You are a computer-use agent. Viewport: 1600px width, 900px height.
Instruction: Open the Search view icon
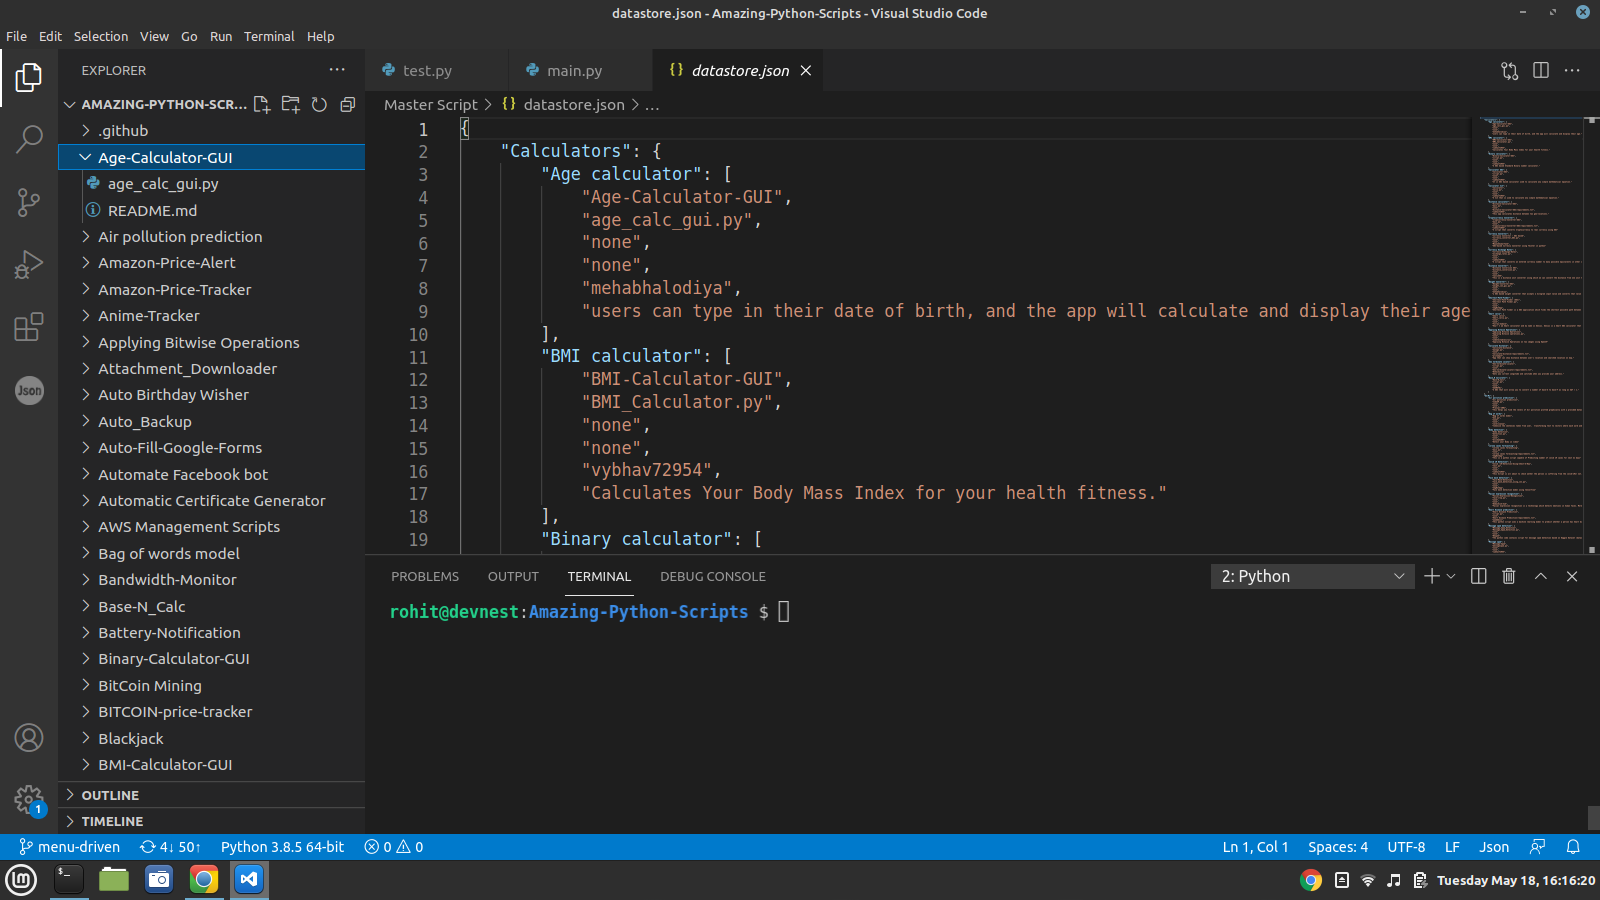pos(29,139)
